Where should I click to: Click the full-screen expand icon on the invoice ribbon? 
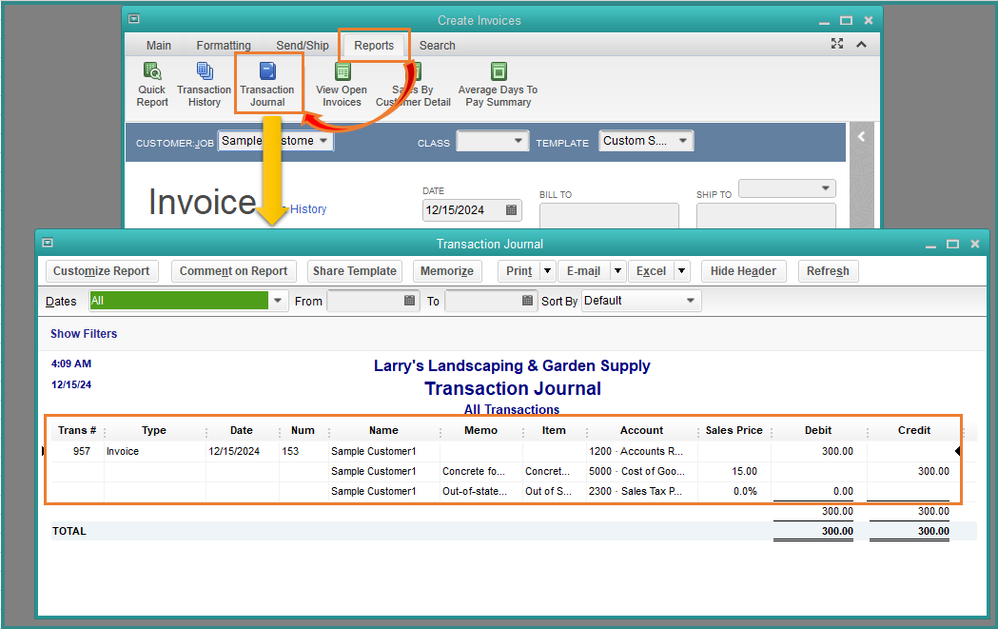pos(837,44)
